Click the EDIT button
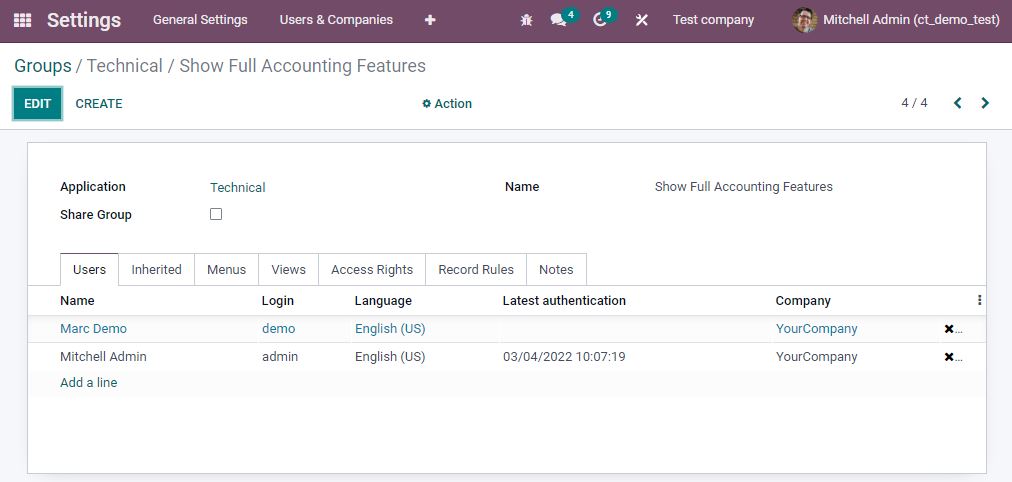The height and width of the screenshot is (482, 1012). point(37,103)
